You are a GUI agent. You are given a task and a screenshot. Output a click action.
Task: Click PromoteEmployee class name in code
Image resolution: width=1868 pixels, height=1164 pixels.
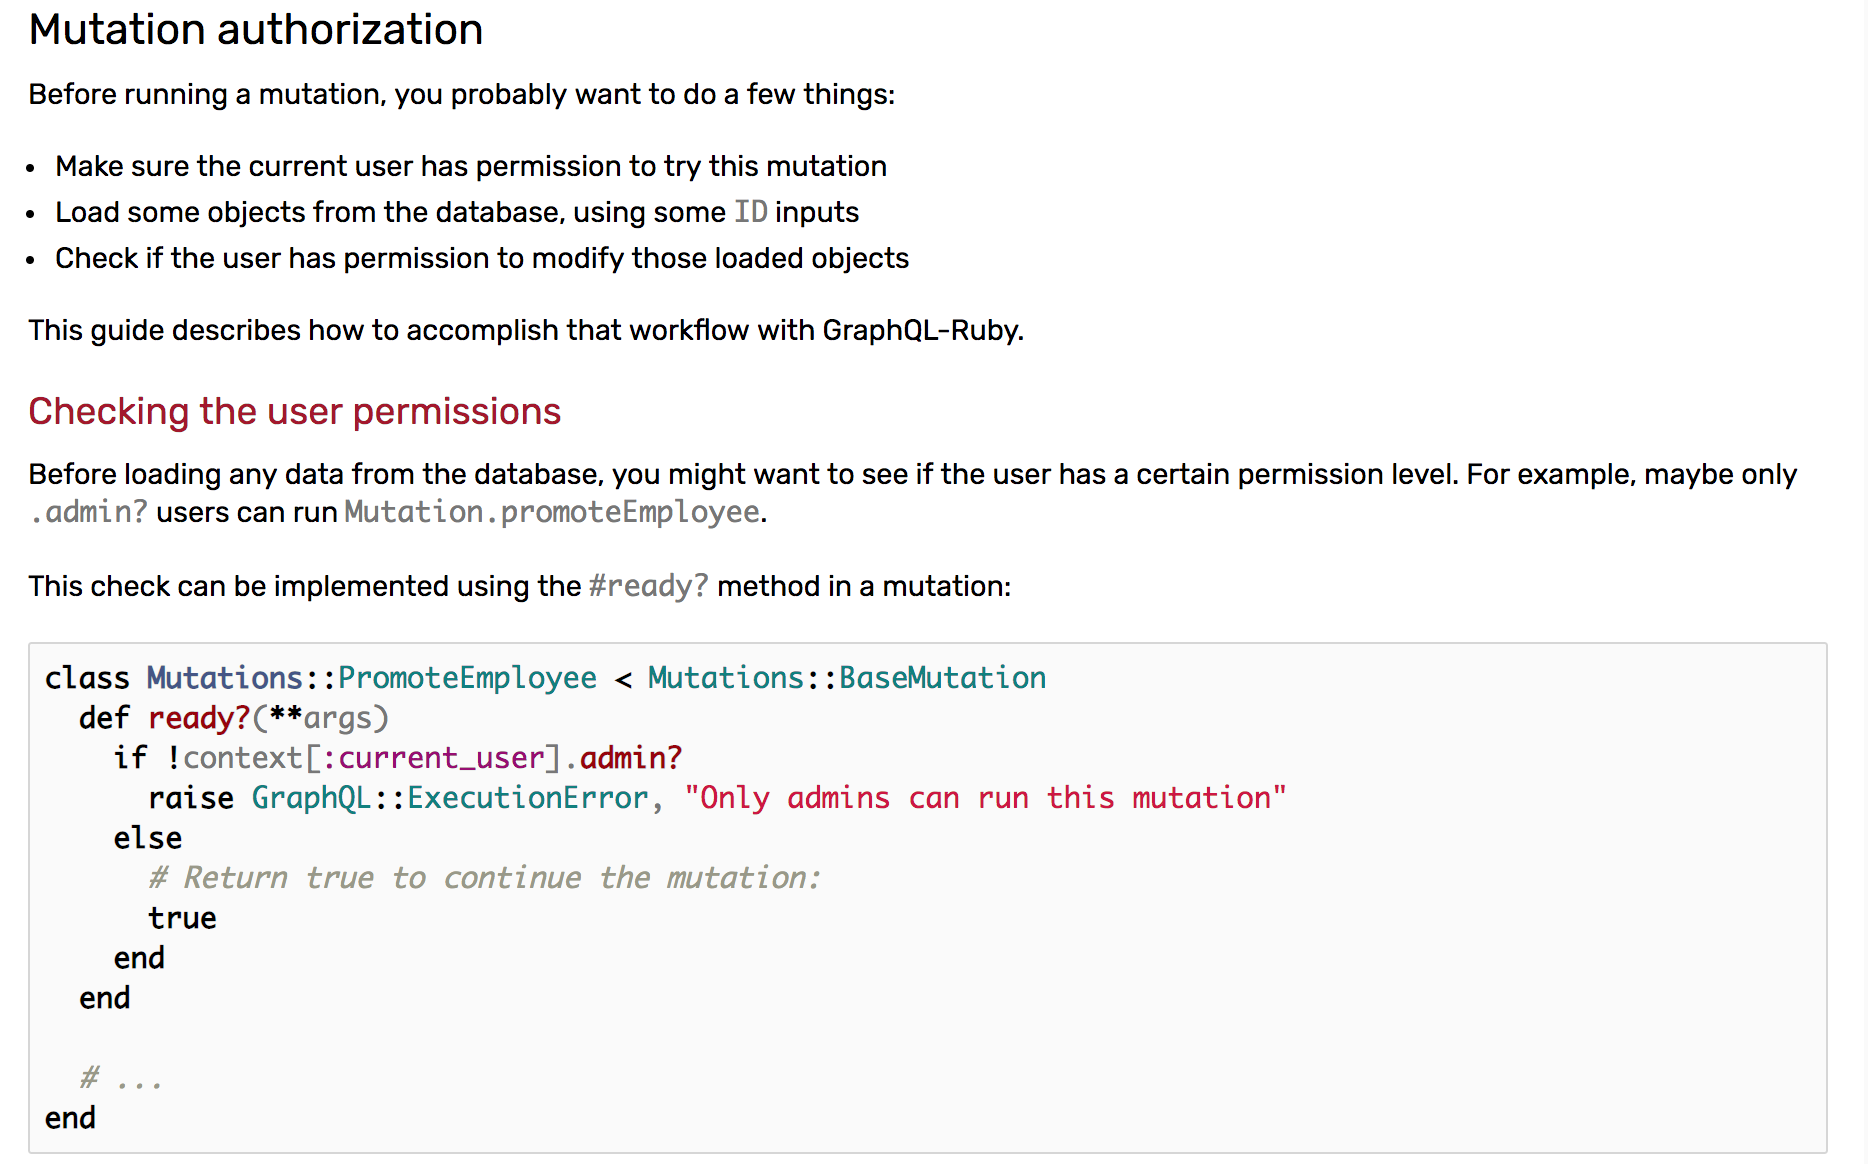(x=467, y=678)
